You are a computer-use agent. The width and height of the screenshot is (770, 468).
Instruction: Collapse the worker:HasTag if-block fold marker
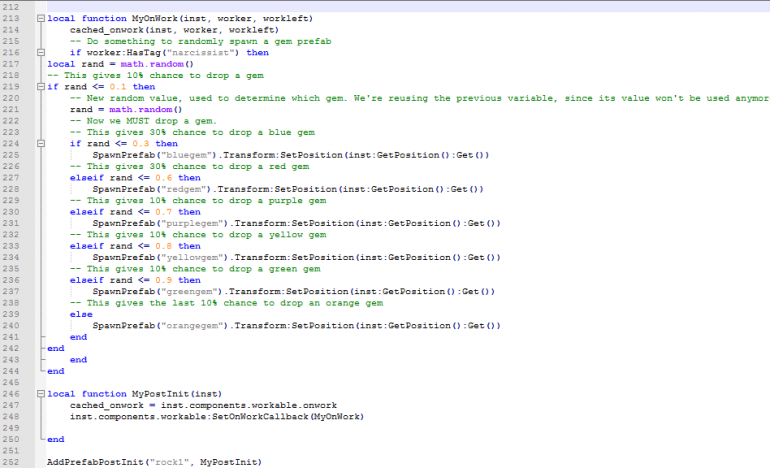click(39, 52)
